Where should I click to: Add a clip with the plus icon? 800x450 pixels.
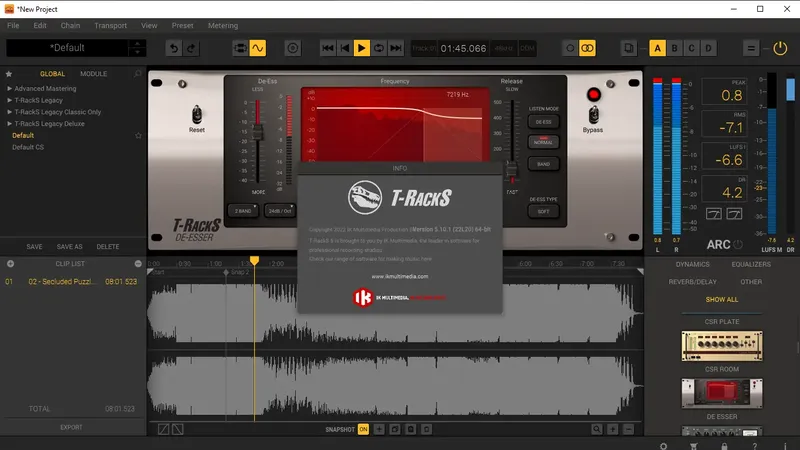(10, 264)
